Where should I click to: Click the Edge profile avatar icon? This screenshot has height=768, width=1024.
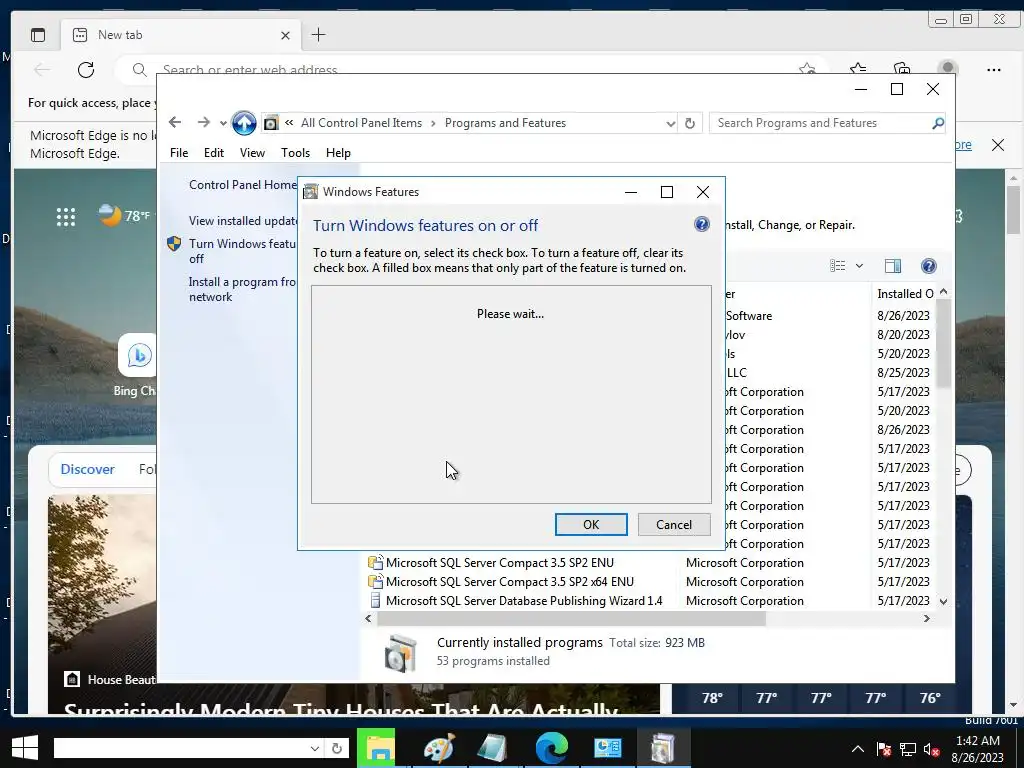[948, 67]
